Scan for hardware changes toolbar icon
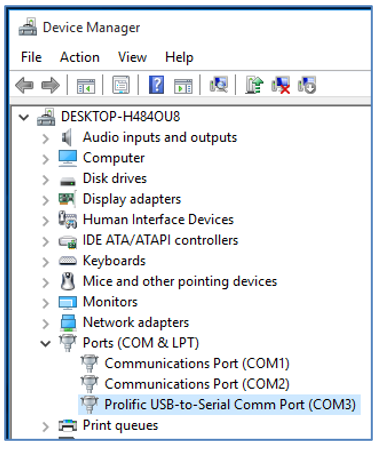The height and width of the screenshot is (449, 378). click(x=219, y=85)
